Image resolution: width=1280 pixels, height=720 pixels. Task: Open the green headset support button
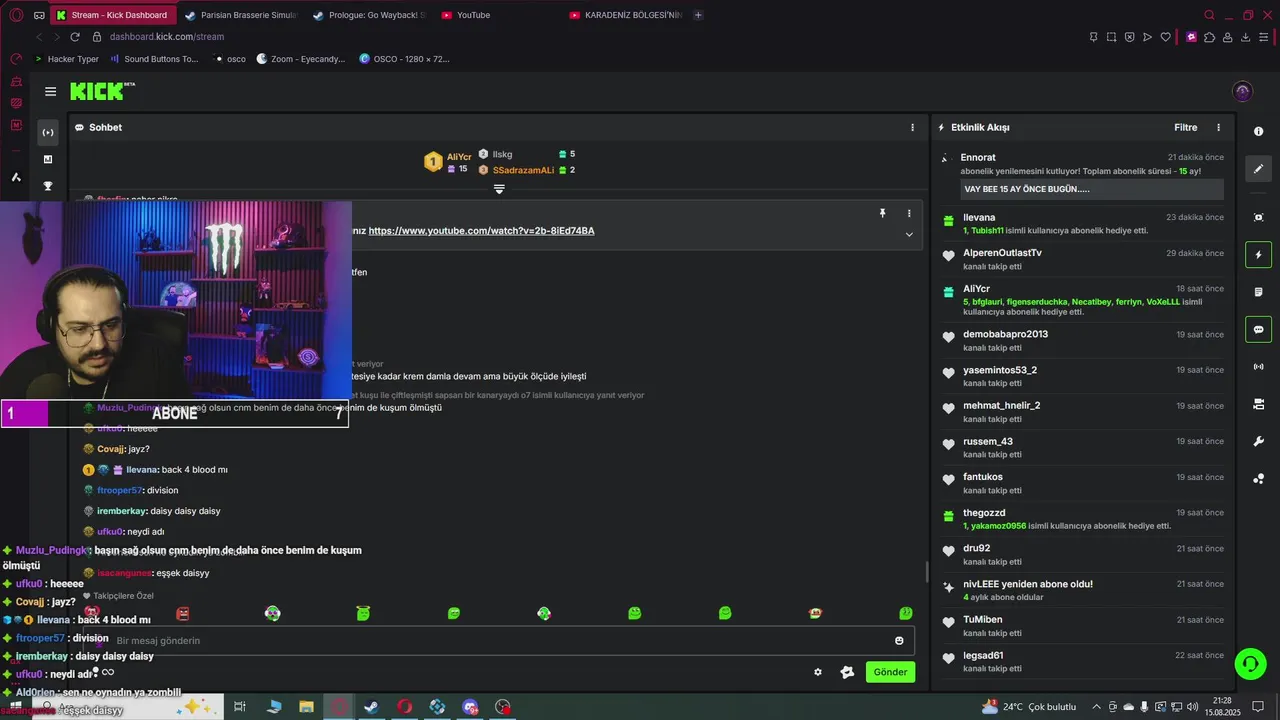click(1249, 663)
